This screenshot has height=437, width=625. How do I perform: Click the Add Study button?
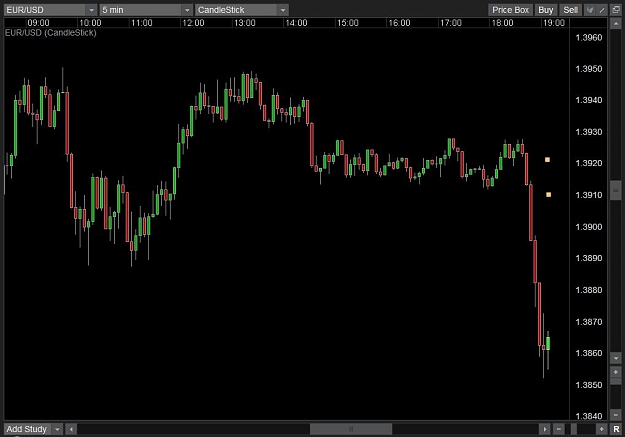click(x=27, y=429)
